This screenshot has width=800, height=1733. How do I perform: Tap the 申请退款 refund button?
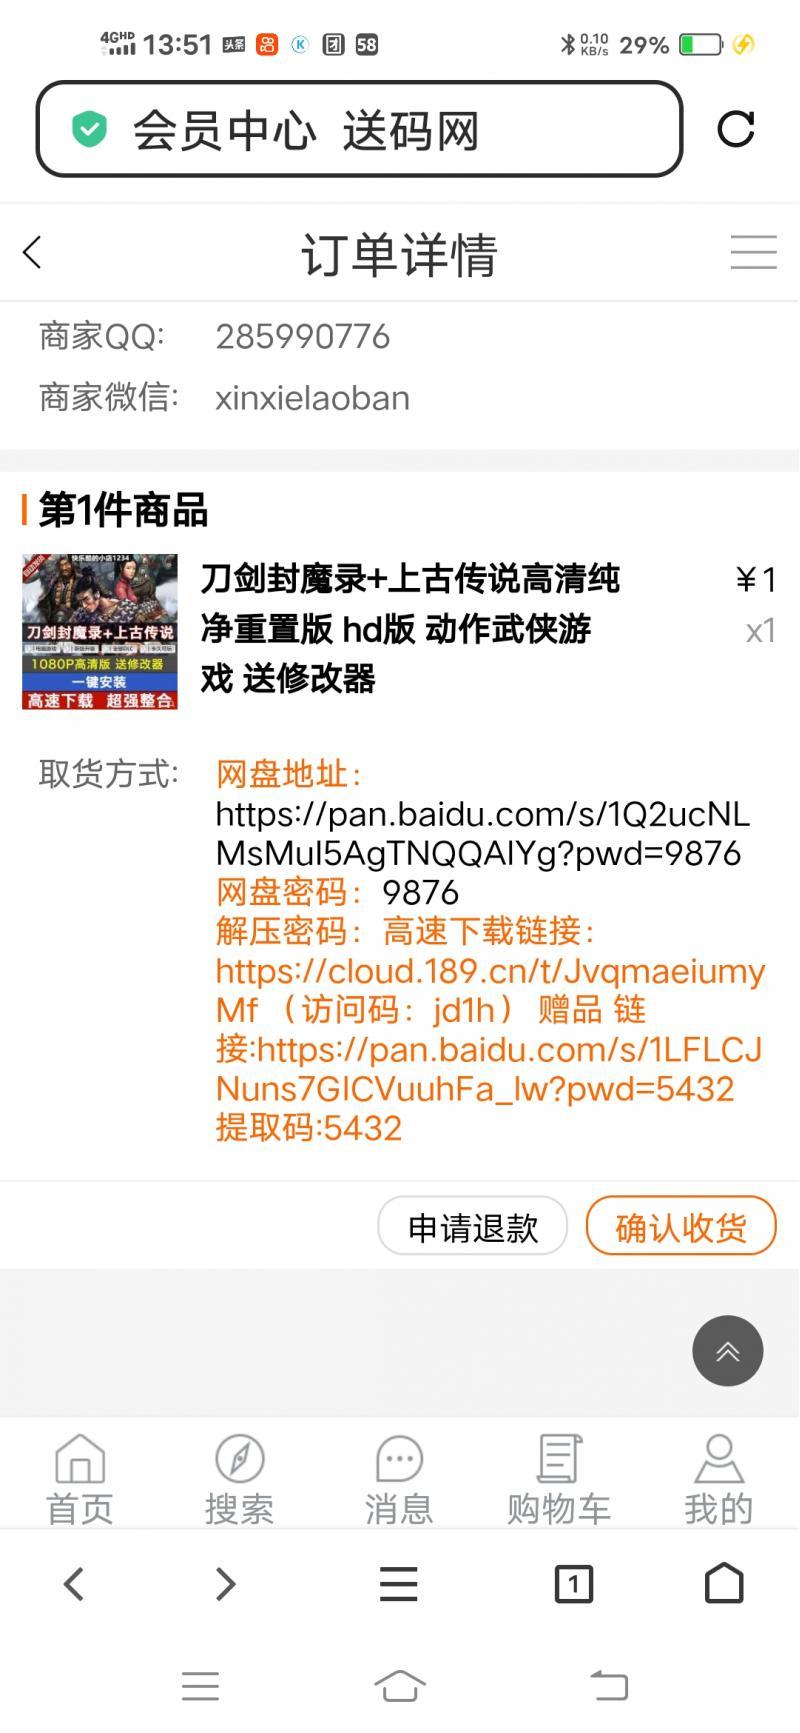coord(473,1227)
